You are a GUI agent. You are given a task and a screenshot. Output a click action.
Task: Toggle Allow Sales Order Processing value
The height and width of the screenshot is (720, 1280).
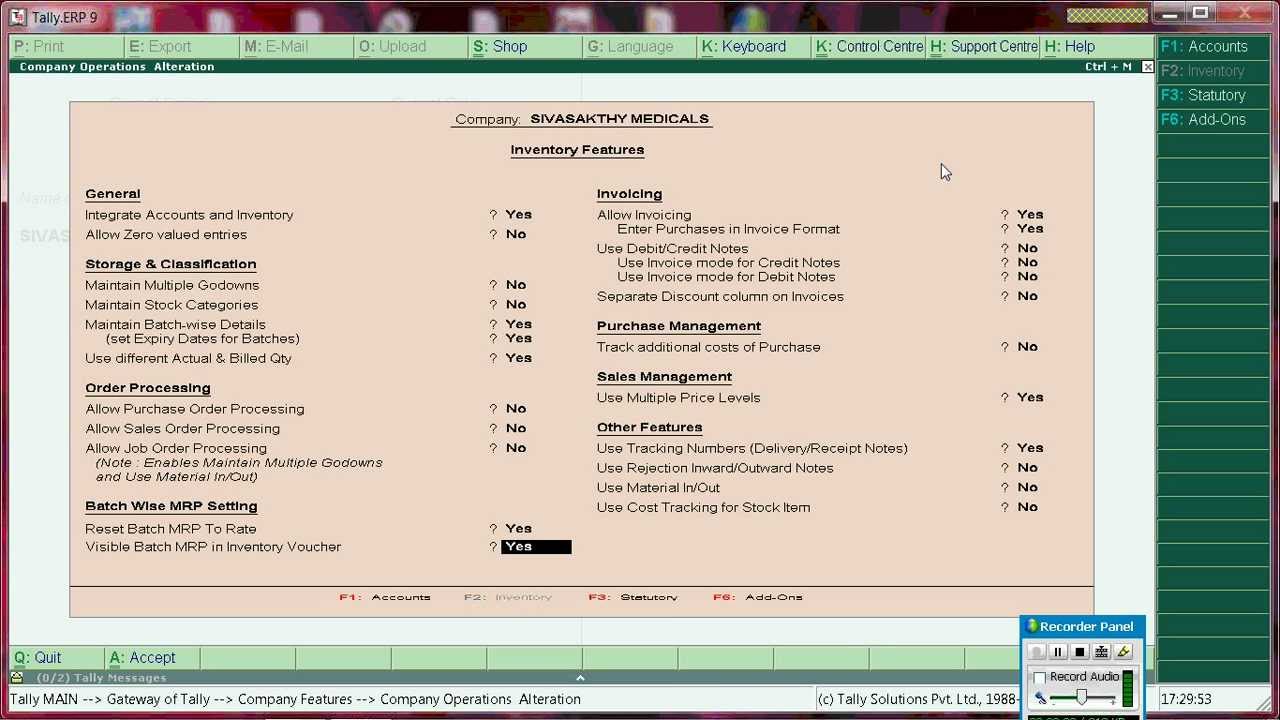click(515, 428)
